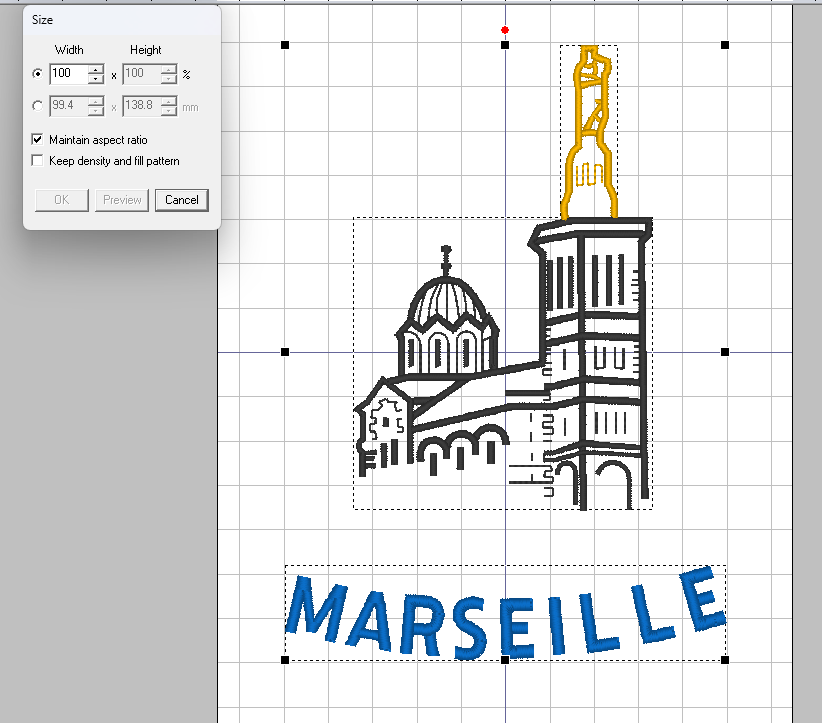Screen dimensions: 822x723
Task: Click the middle-right selection handle
Action: pos(725,352)
